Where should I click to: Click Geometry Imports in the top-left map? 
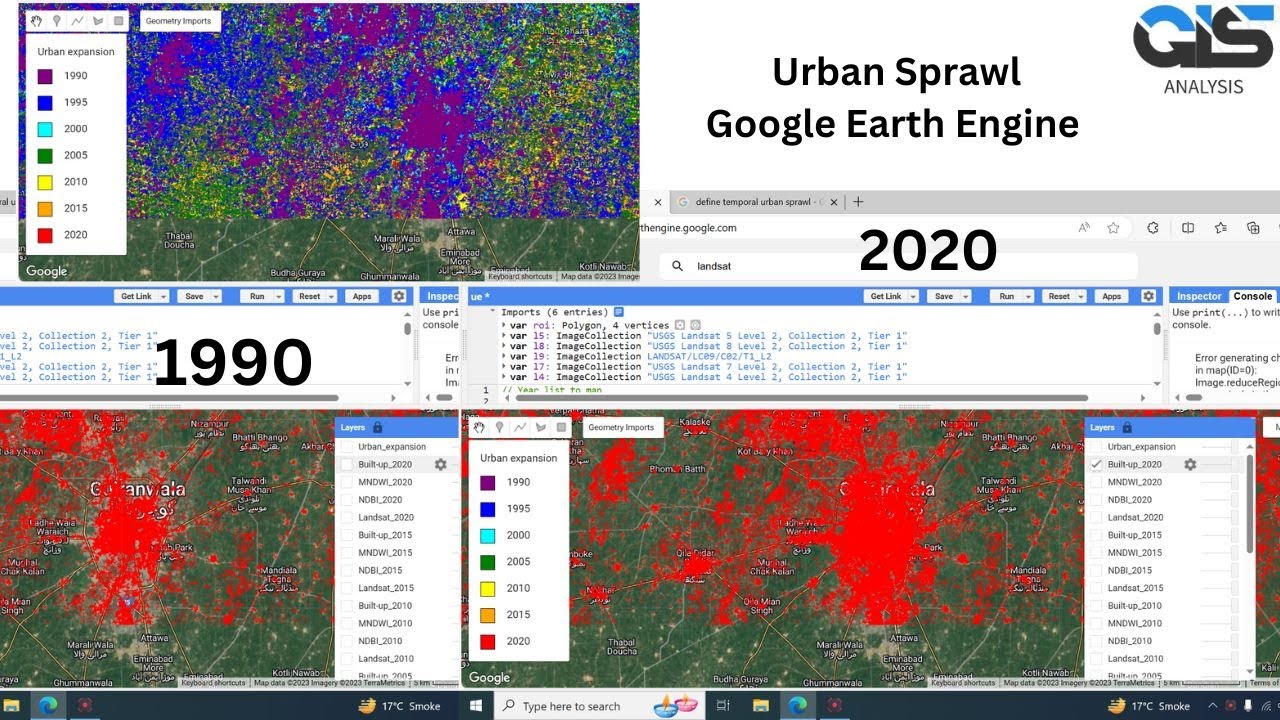point(178,20)
